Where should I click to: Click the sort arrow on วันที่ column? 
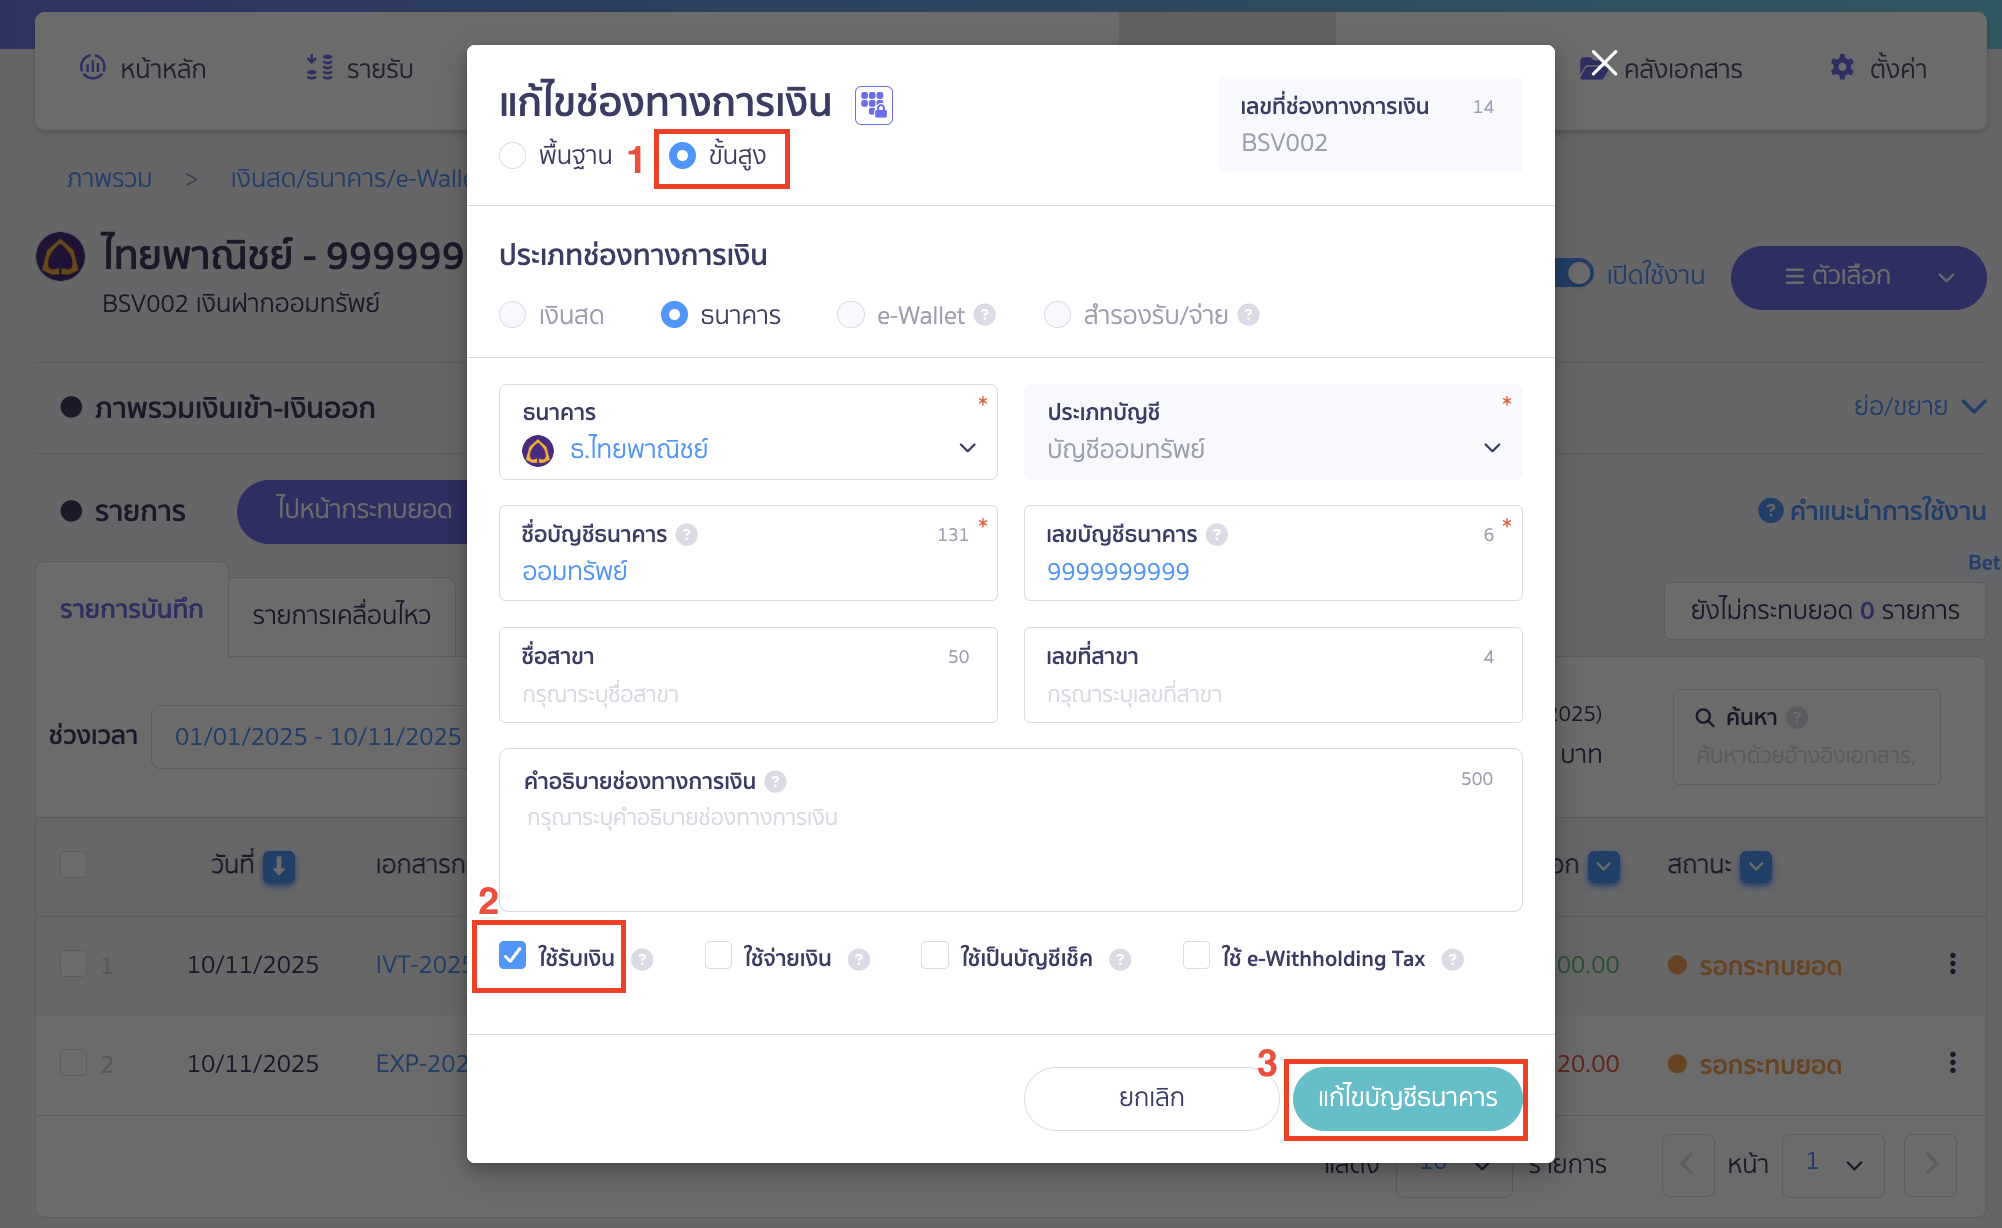click(279, 868)
